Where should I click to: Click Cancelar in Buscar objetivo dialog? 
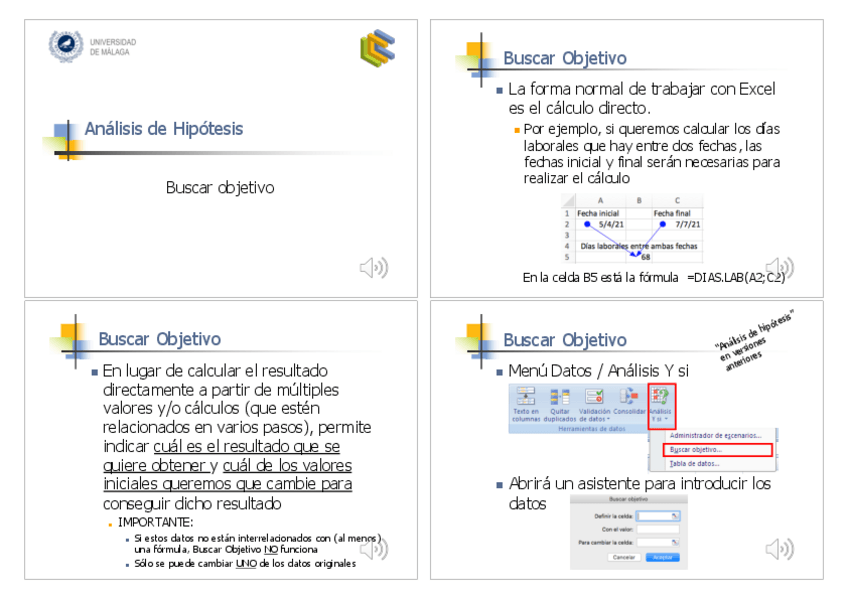point(624,557)
